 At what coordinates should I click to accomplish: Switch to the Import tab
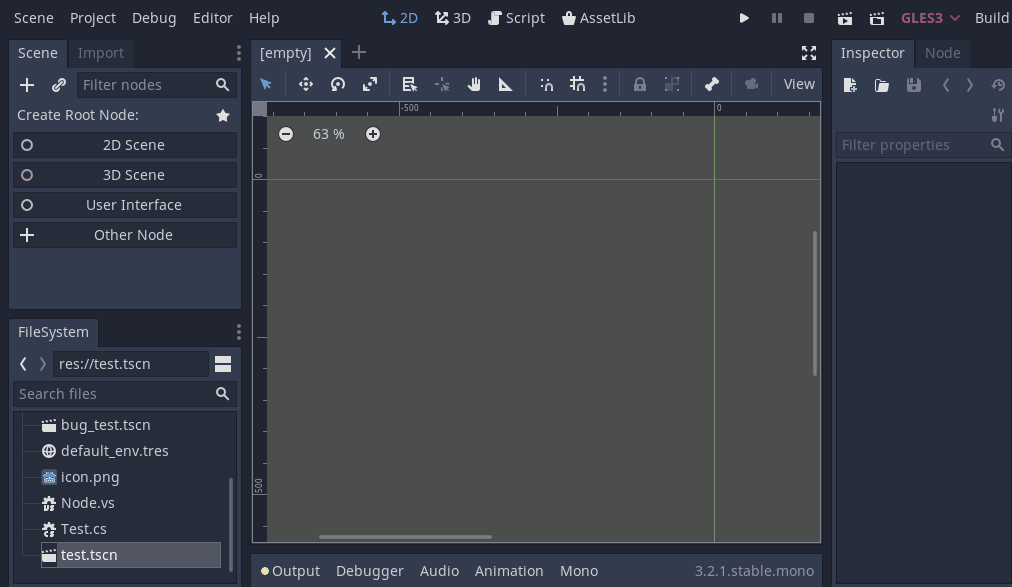click(100, 53)
